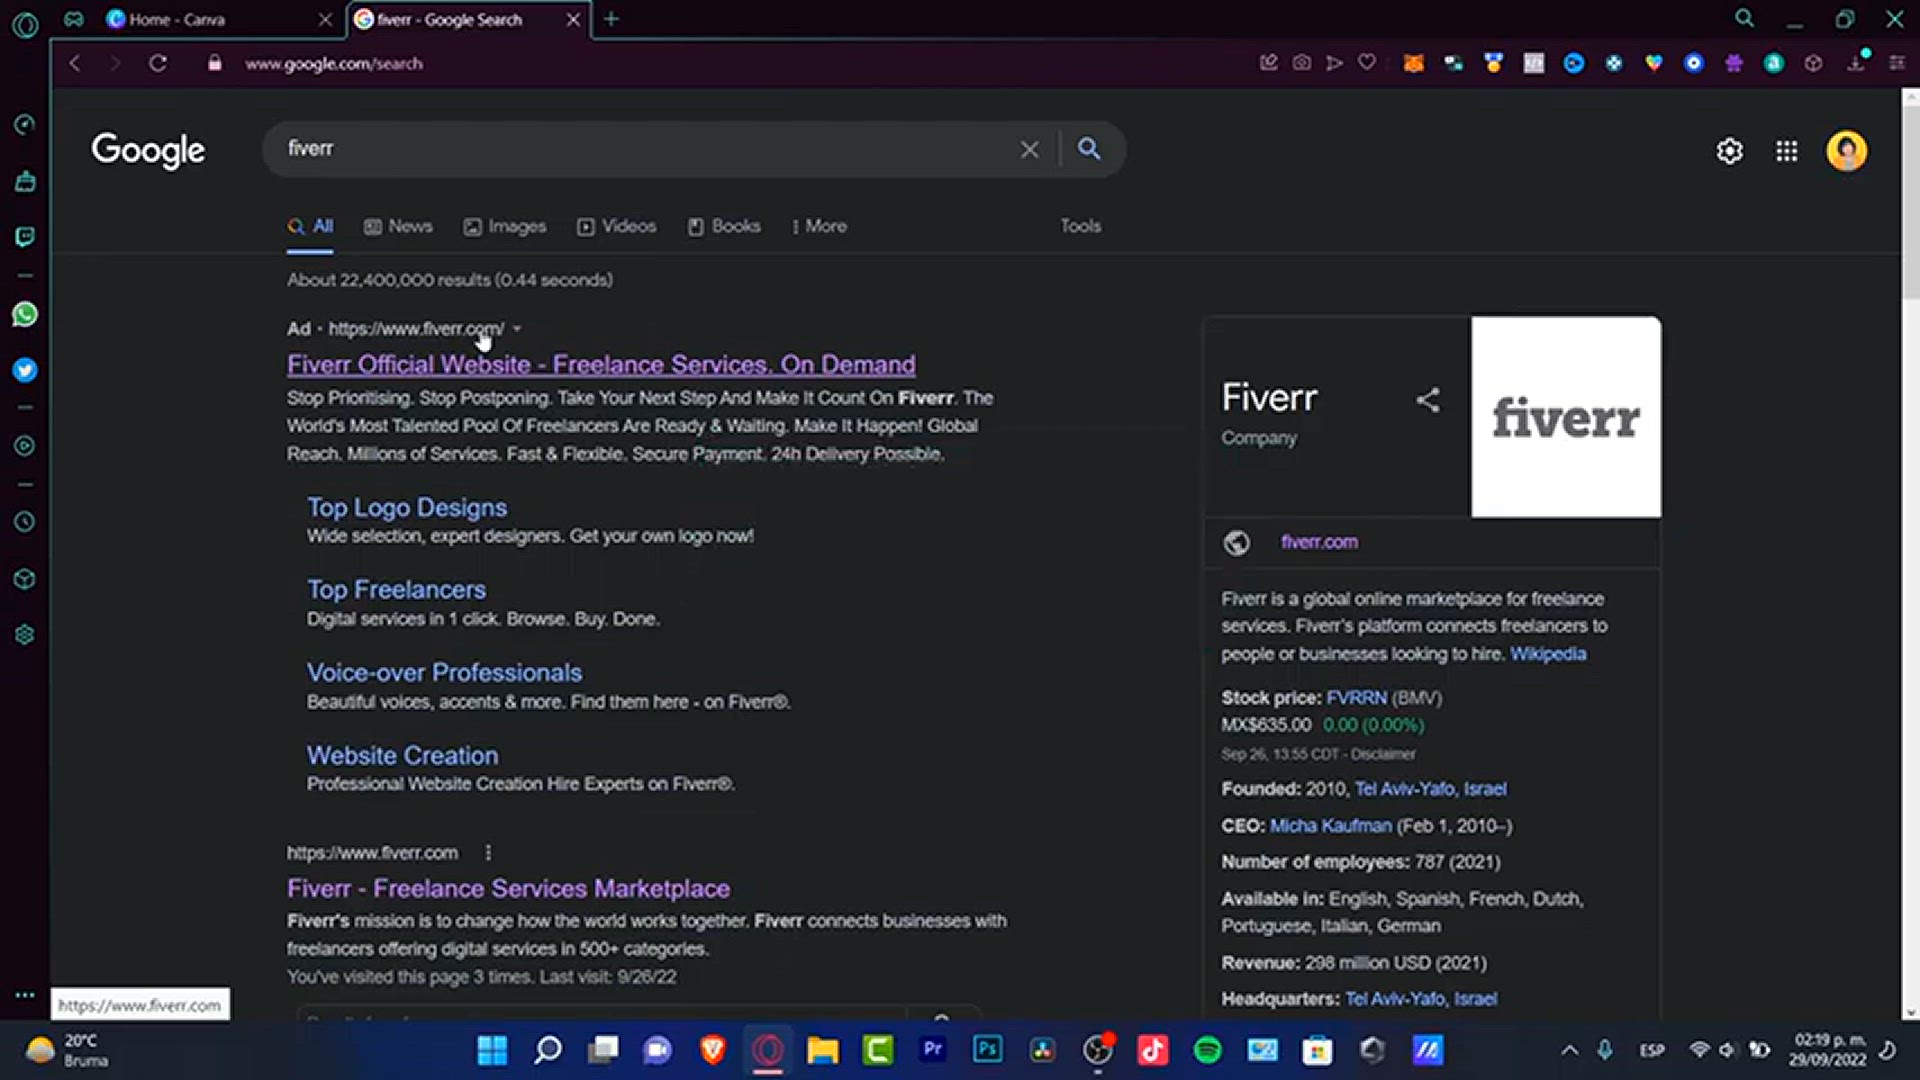
Task: Open Top Freelancers sitelink
Action: [396, 590]
